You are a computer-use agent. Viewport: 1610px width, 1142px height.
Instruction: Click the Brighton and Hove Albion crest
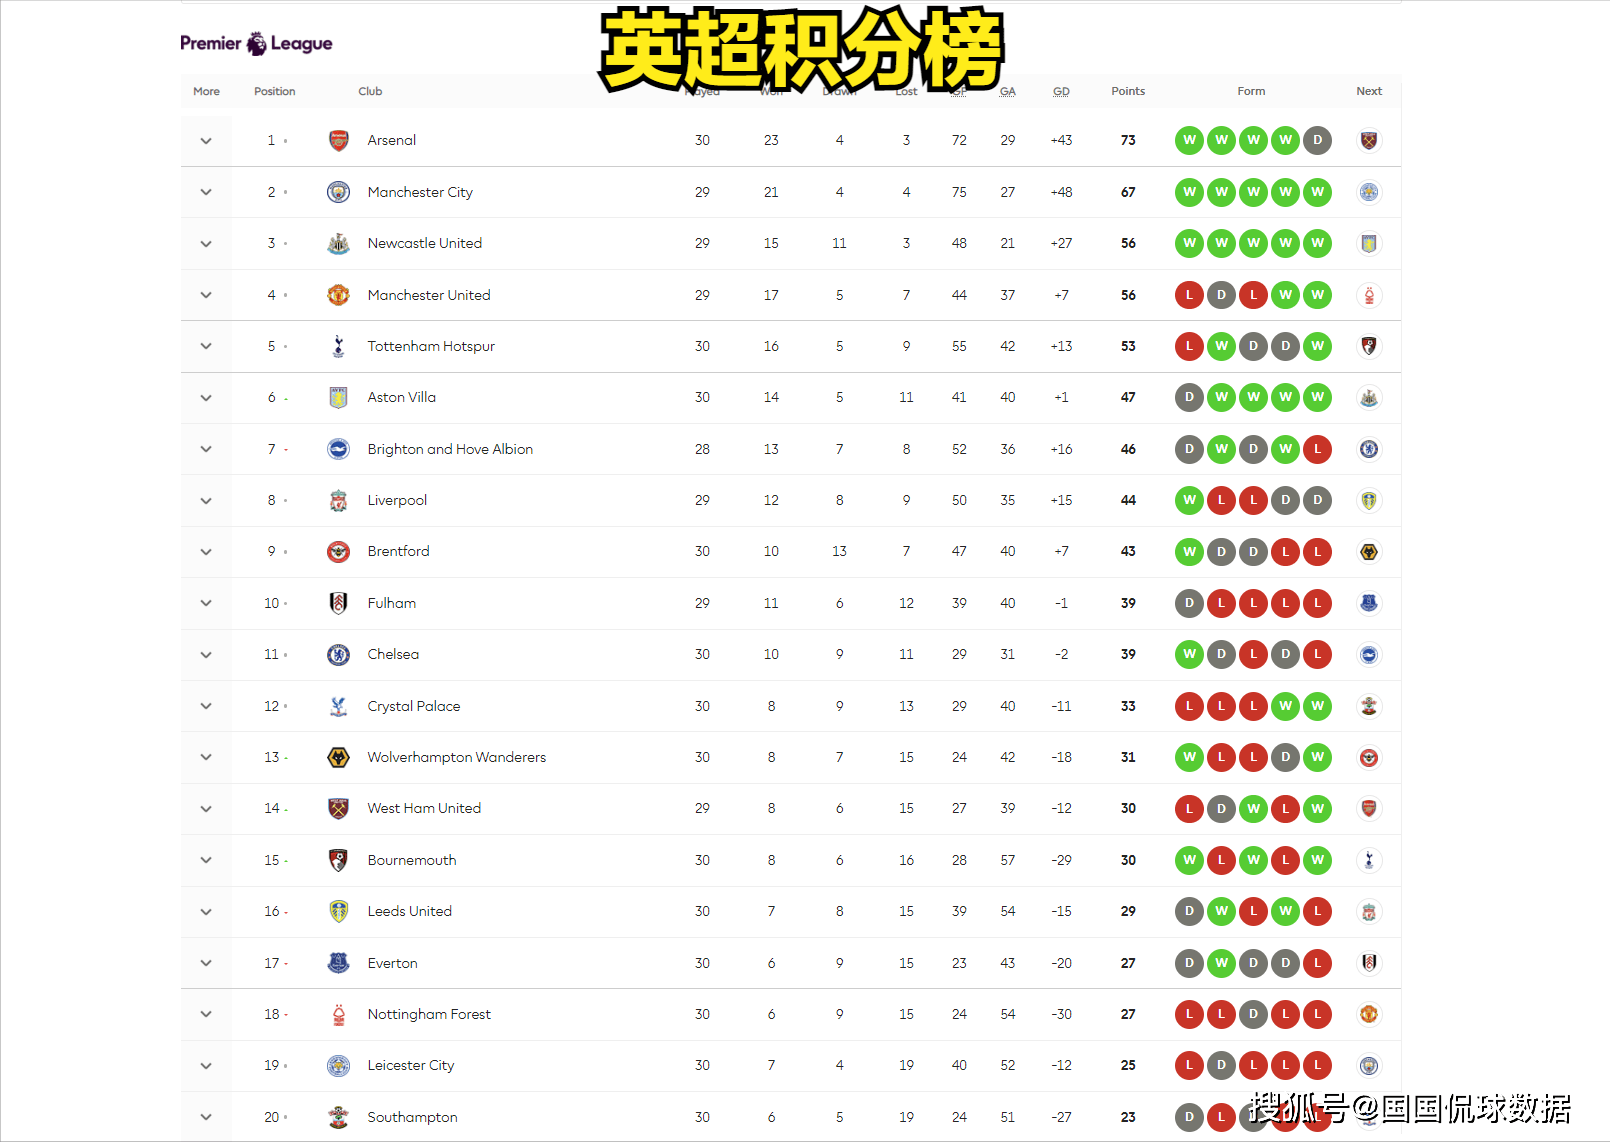point(339,449)
